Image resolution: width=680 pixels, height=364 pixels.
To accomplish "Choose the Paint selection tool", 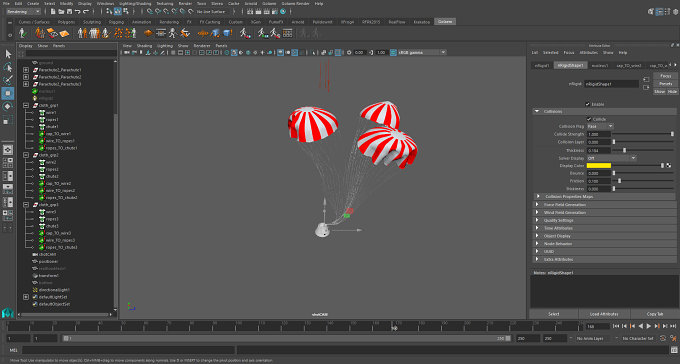I will (x=8, y=80).
